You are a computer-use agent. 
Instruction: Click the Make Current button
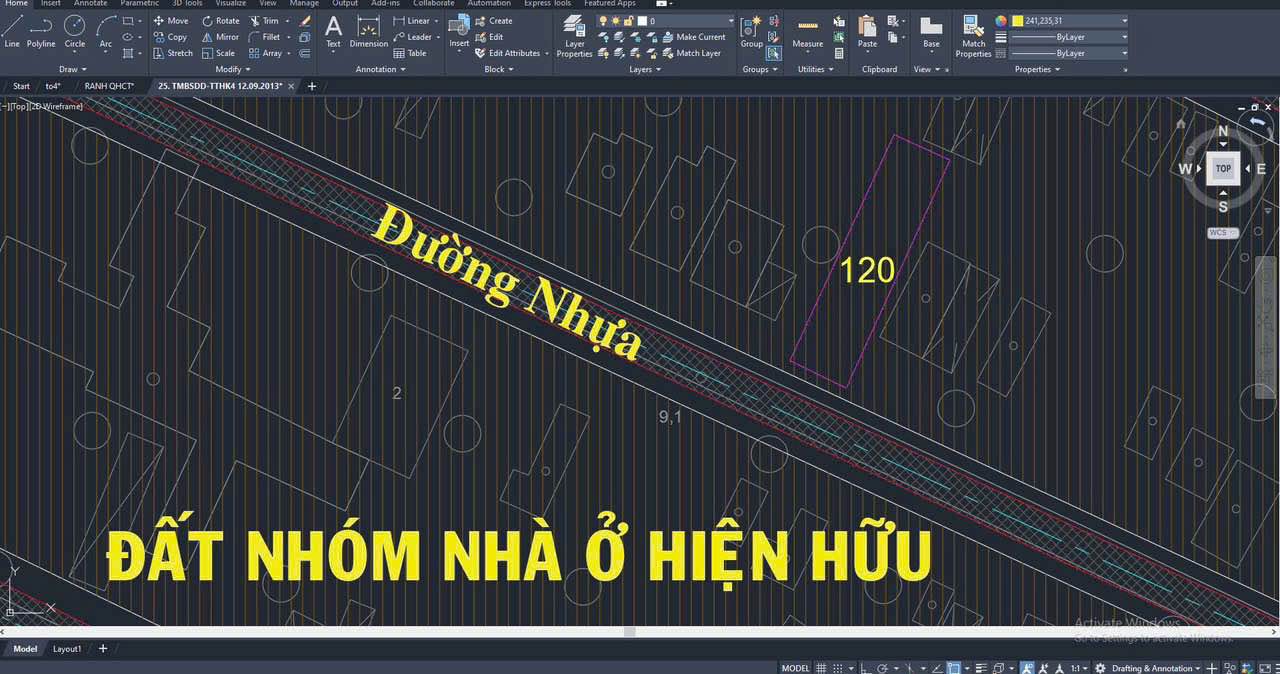click(x=698, y=37)
